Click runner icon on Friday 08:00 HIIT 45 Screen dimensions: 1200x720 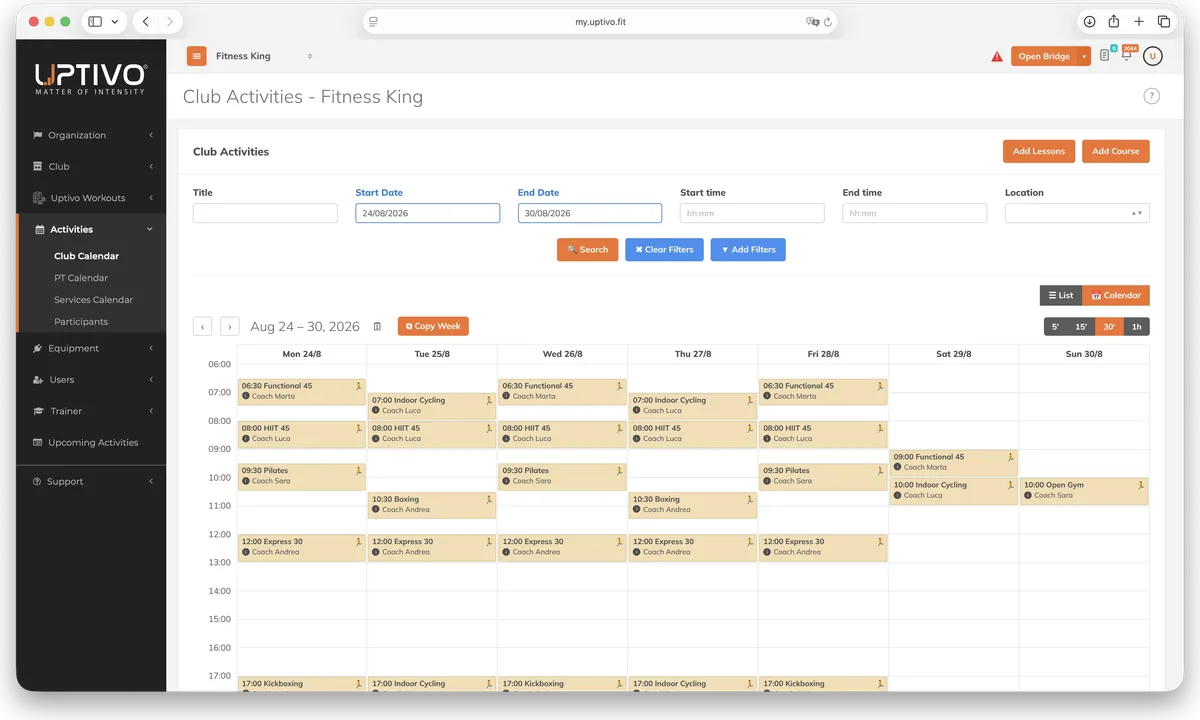pos(880,427)
